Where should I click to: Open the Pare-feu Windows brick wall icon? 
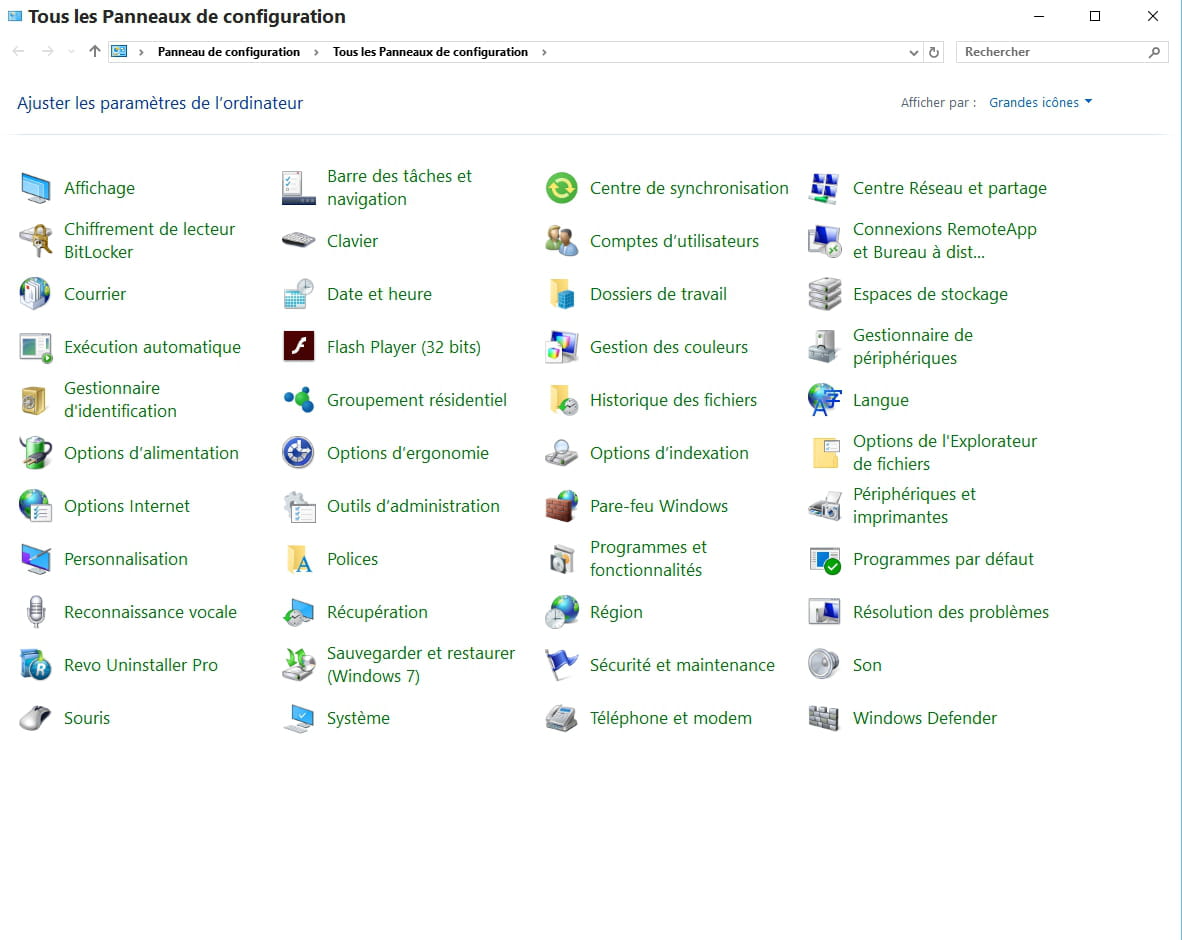[x=562, y=506]
